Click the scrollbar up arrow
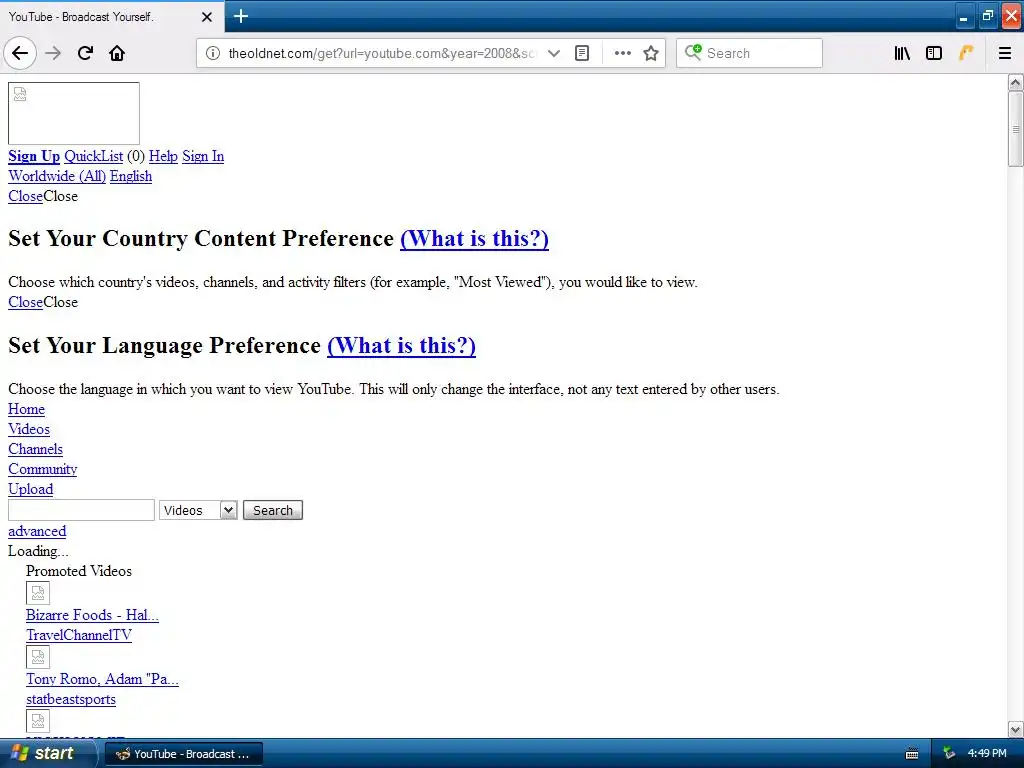Screen dimensions: 1024x768 pyautogui.click(x=1016, y=83)
